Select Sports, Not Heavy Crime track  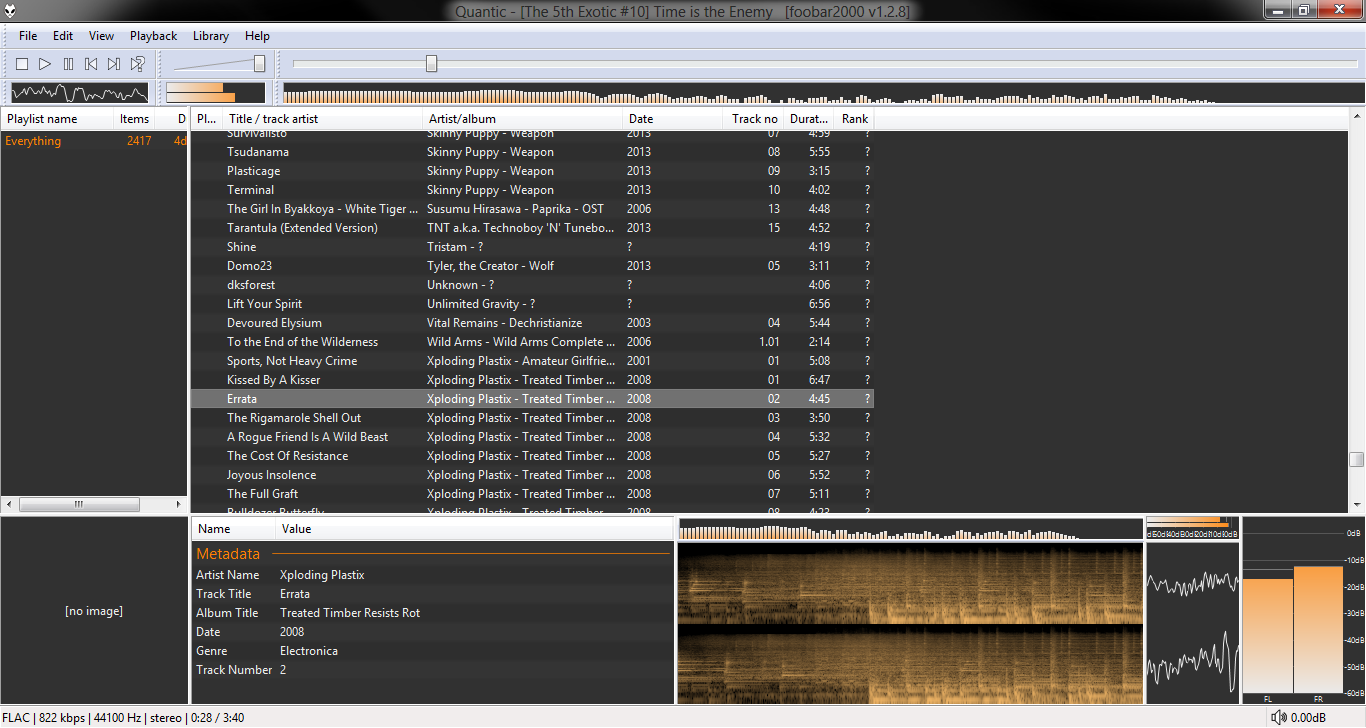coord(532,361)
